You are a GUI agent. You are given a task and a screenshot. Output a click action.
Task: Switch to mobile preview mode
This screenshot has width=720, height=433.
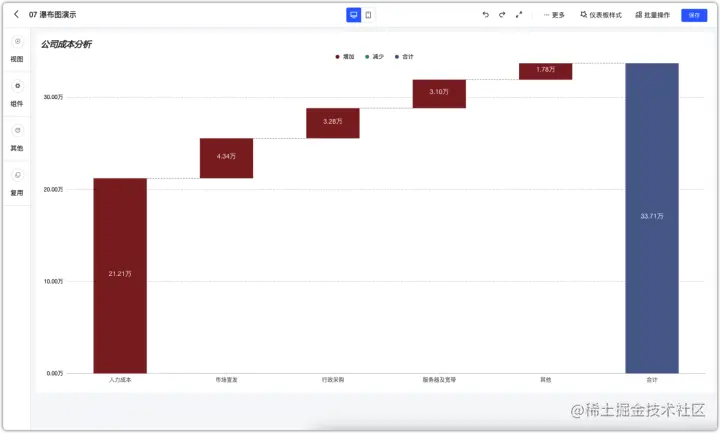click(368, 15)
